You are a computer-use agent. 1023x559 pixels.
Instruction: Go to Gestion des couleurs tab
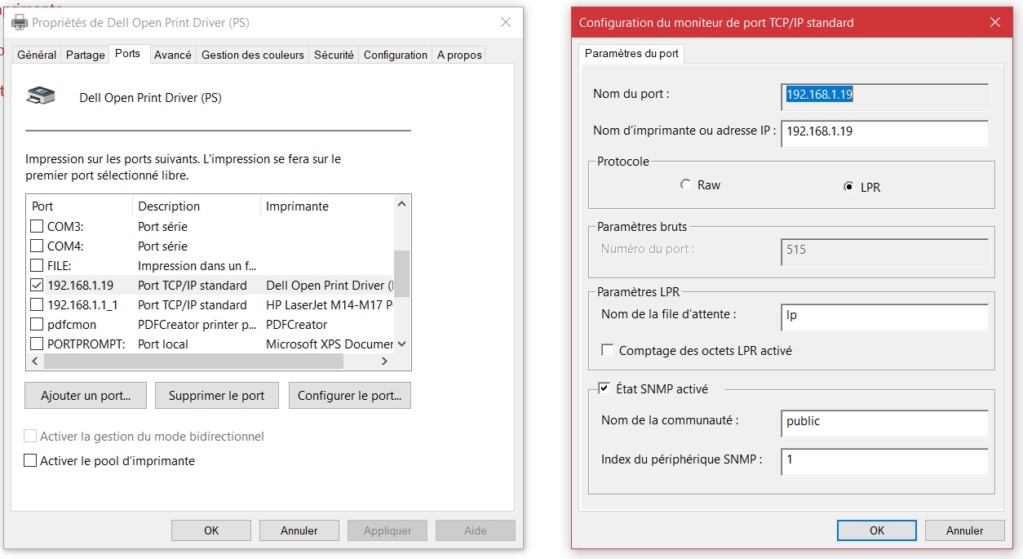tap(252, 55)
